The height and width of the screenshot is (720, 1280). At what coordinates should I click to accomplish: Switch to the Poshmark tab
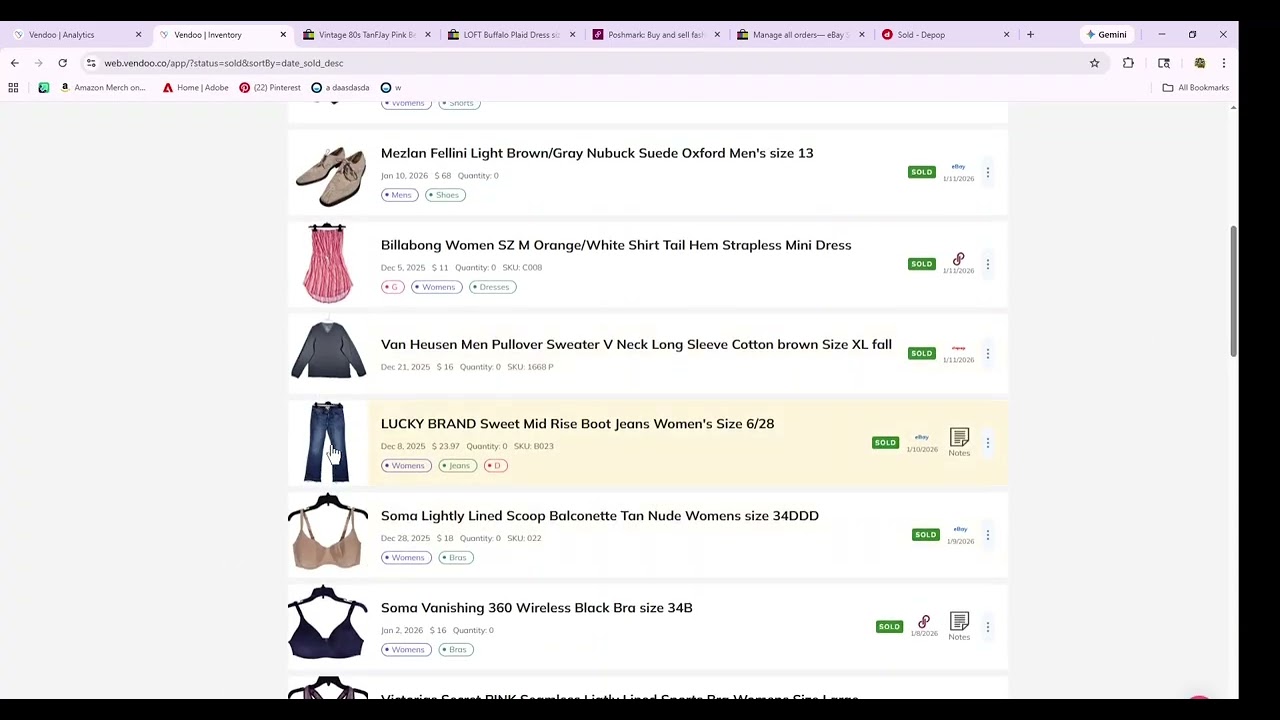point(655,35)
